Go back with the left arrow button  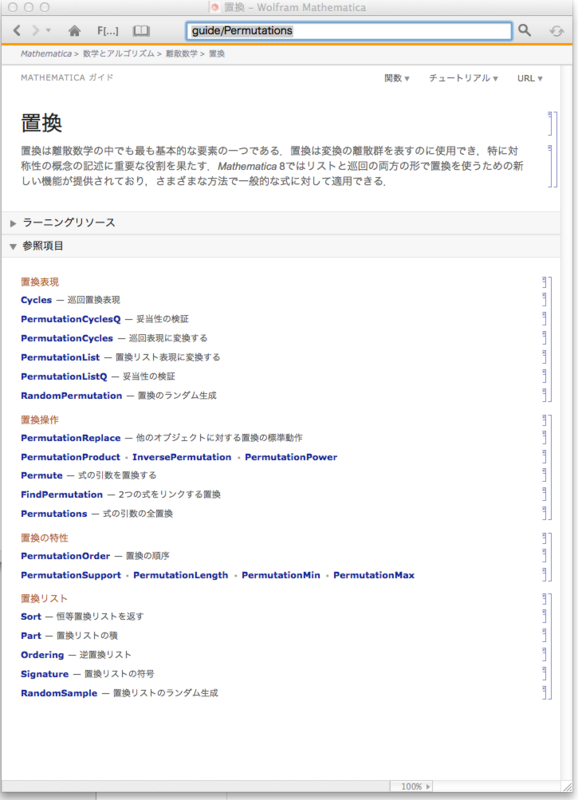tap(17, 31)
